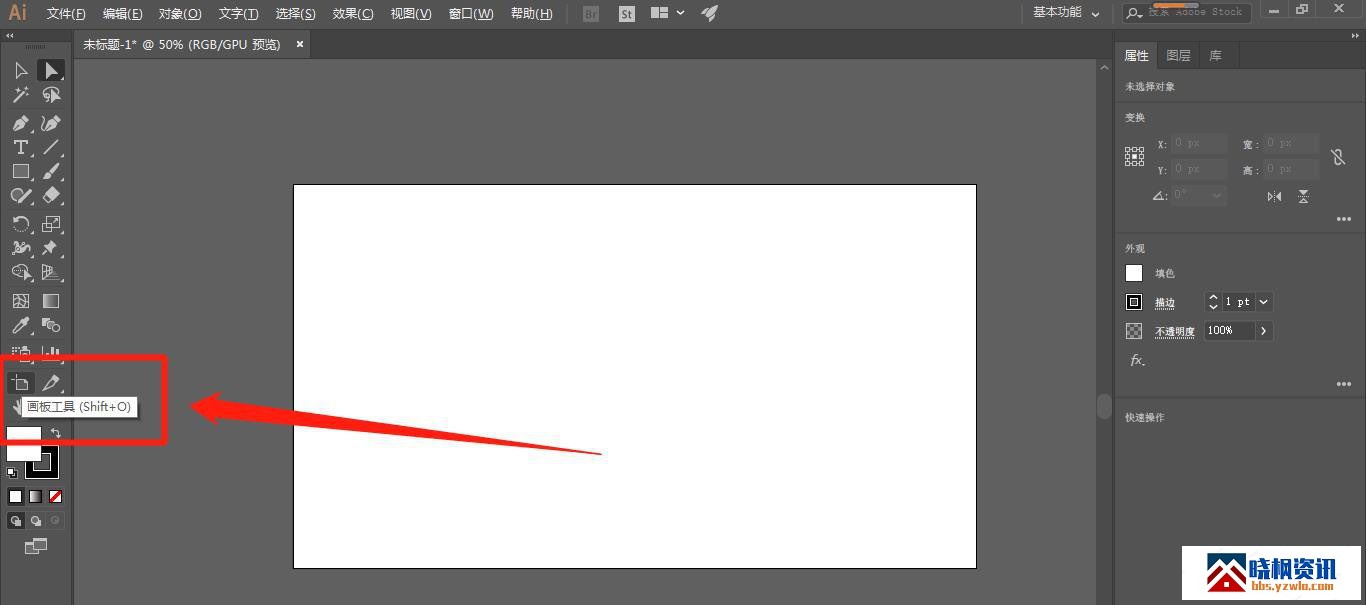Activate the Rotate tool
1366x605 pixels.
pos(20,224)
